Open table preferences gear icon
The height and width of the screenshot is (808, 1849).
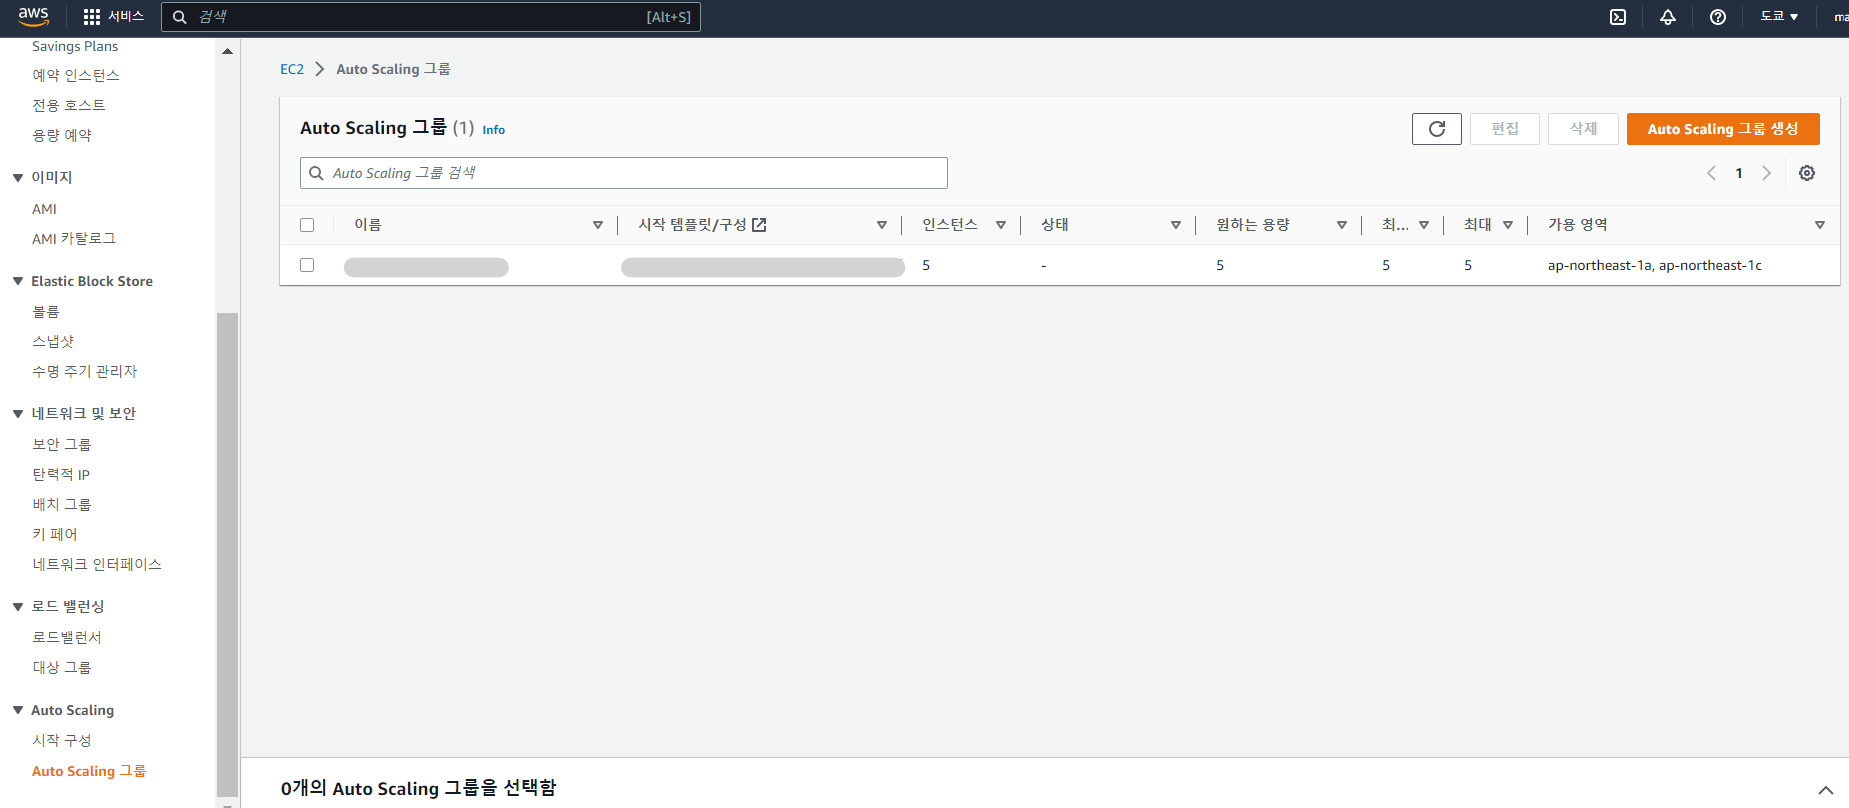point(1807,173)
